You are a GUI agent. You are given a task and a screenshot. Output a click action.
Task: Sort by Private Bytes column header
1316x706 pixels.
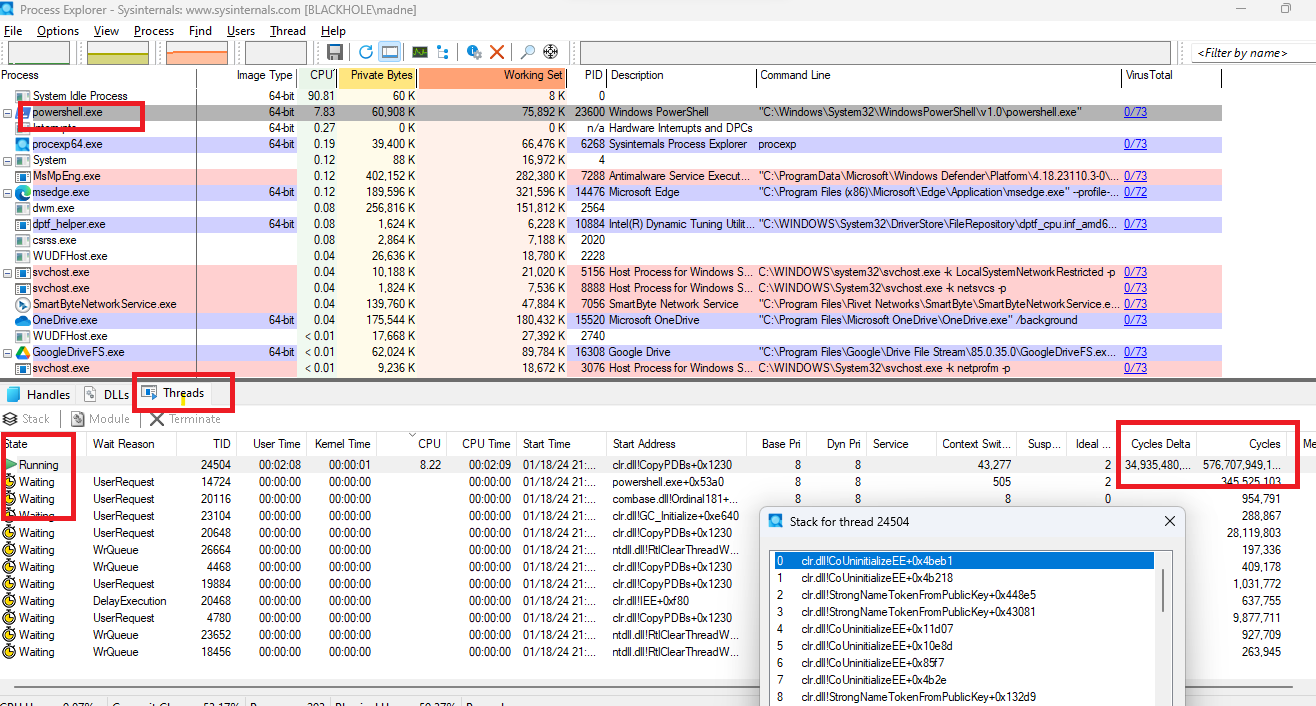[378, 75]
